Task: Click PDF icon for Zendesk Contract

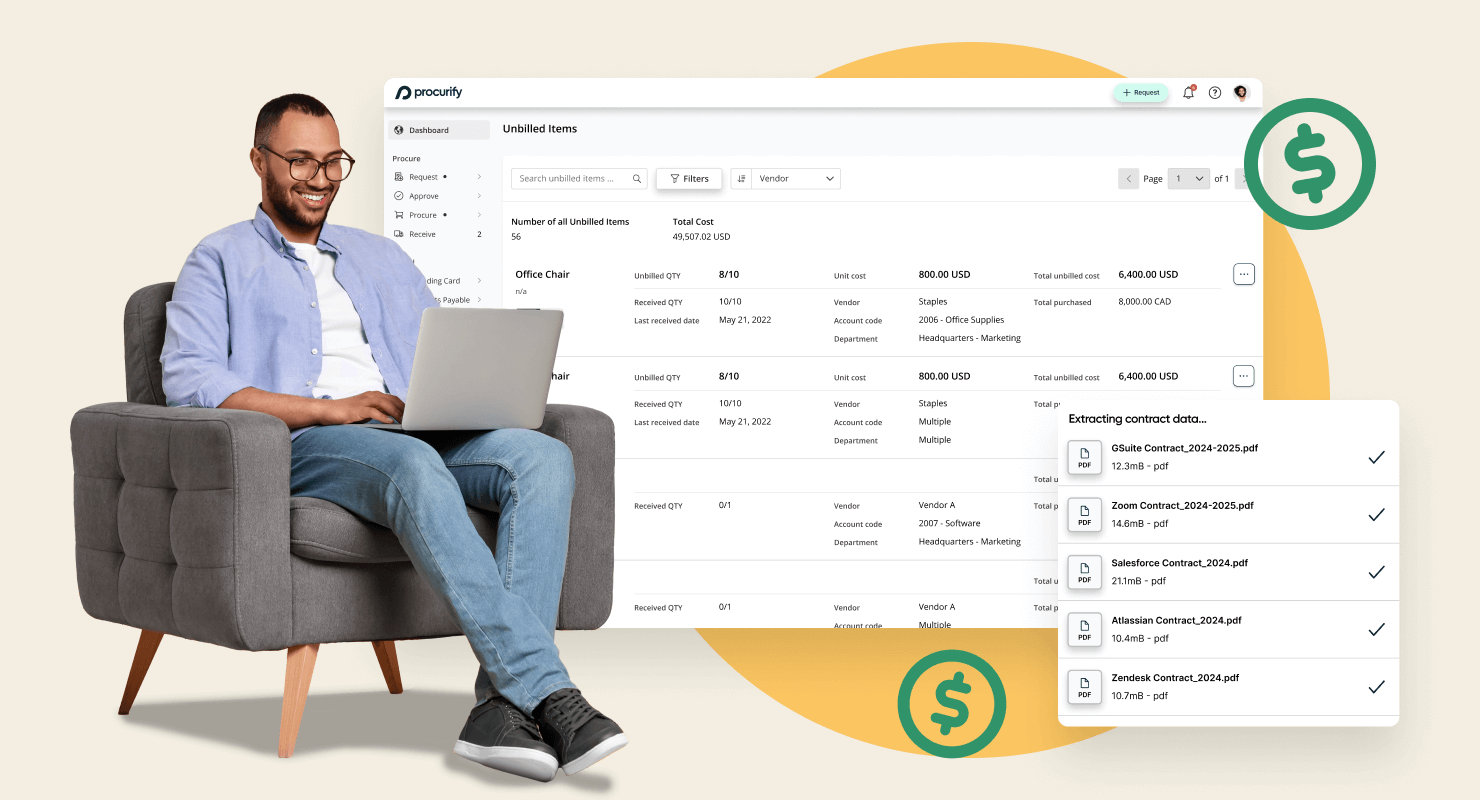Action: (1085, 687)
